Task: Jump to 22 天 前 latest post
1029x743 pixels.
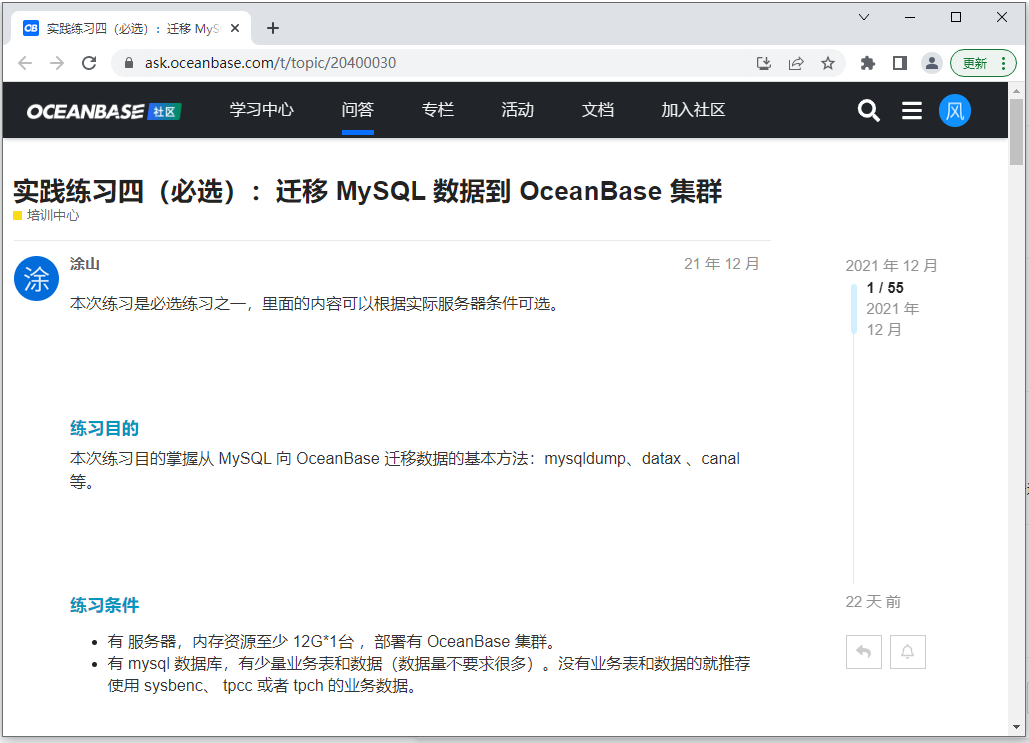Action: [873, 602]
